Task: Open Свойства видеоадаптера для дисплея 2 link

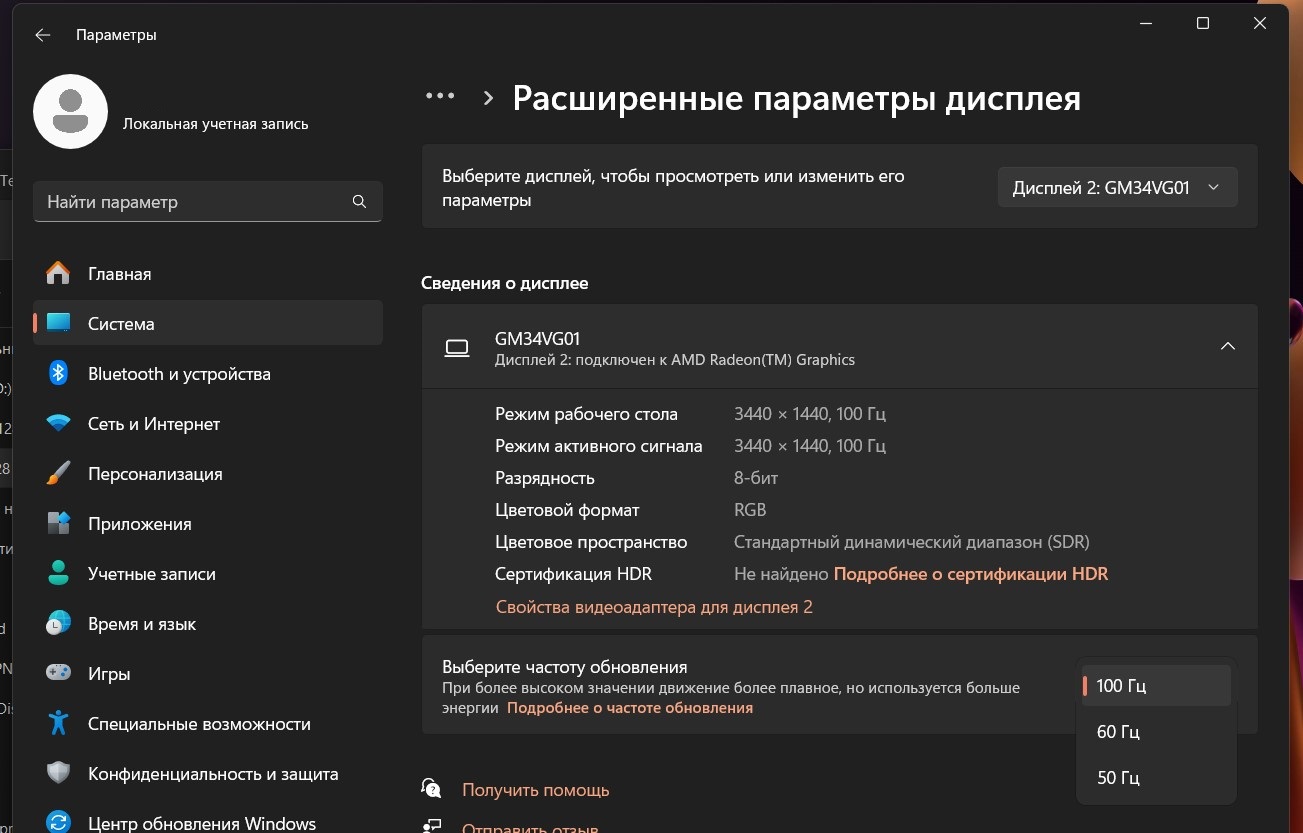Action: pyautogui.click(x=654, y=607)
